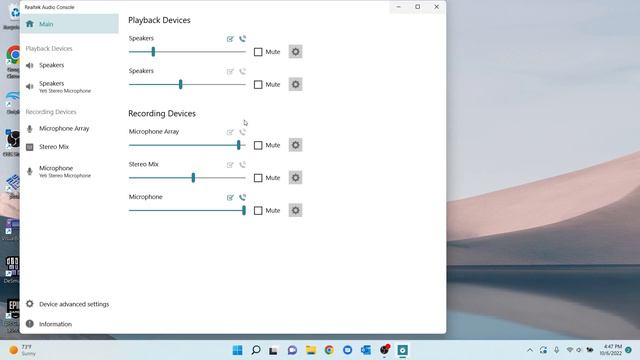Open the clock and date flyout

point(611,350)
